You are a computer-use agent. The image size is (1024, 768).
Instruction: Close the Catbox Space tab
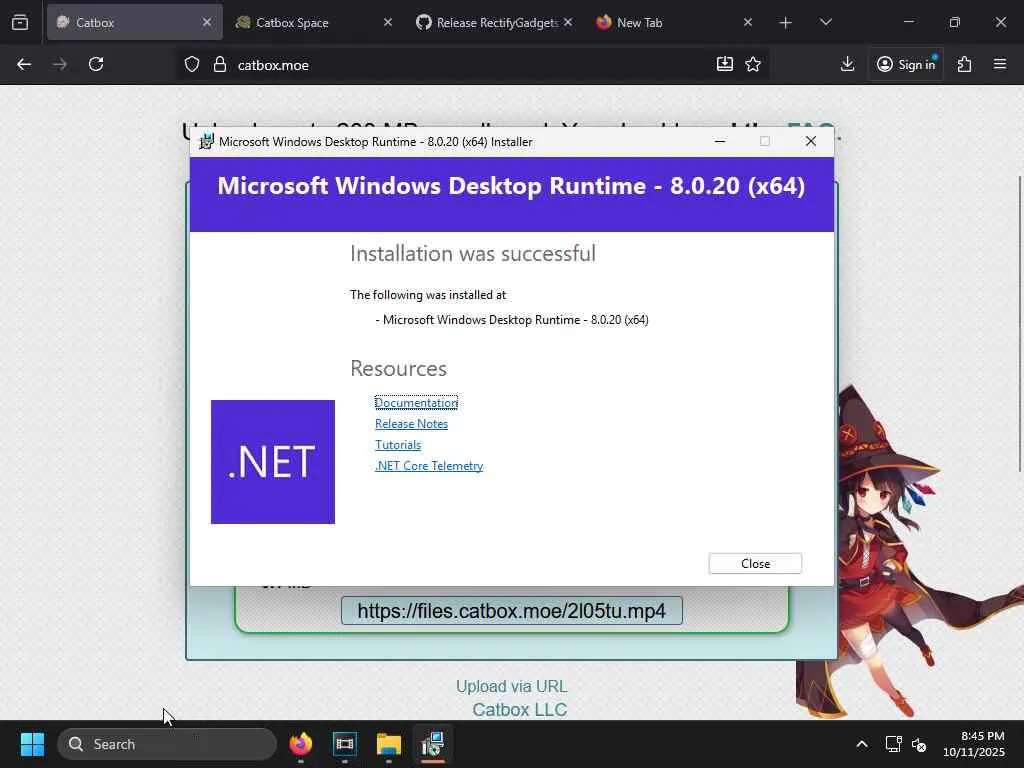click(x=387, y=22)
